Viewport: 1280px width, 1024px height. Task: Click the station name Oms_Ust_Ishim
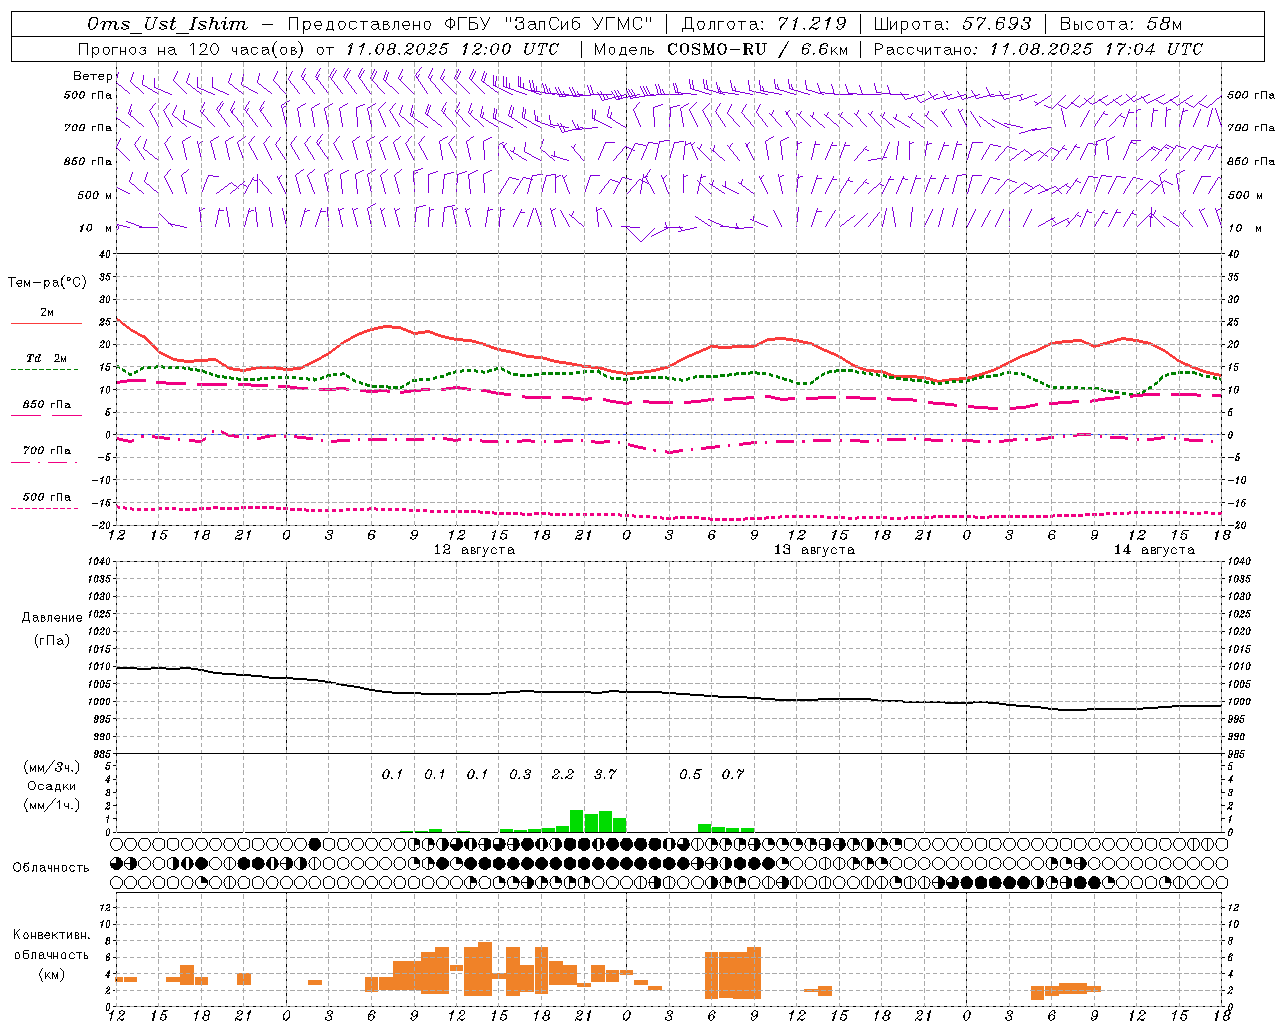coord(167,24)
